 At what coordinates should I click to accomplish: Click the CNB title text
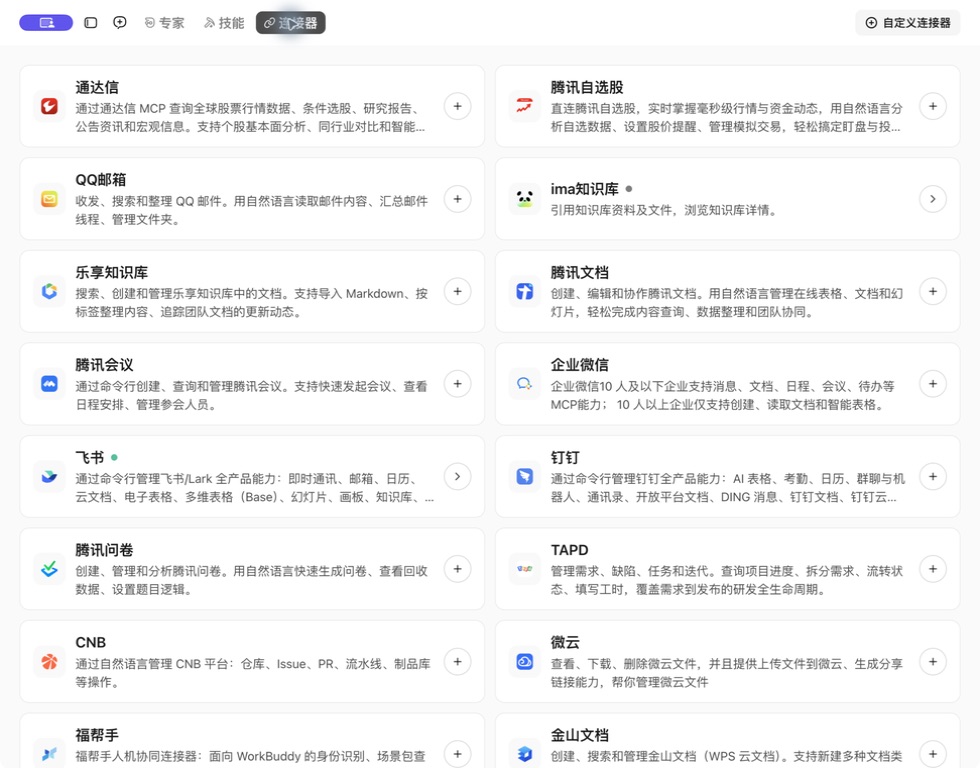tap(91, 642)
